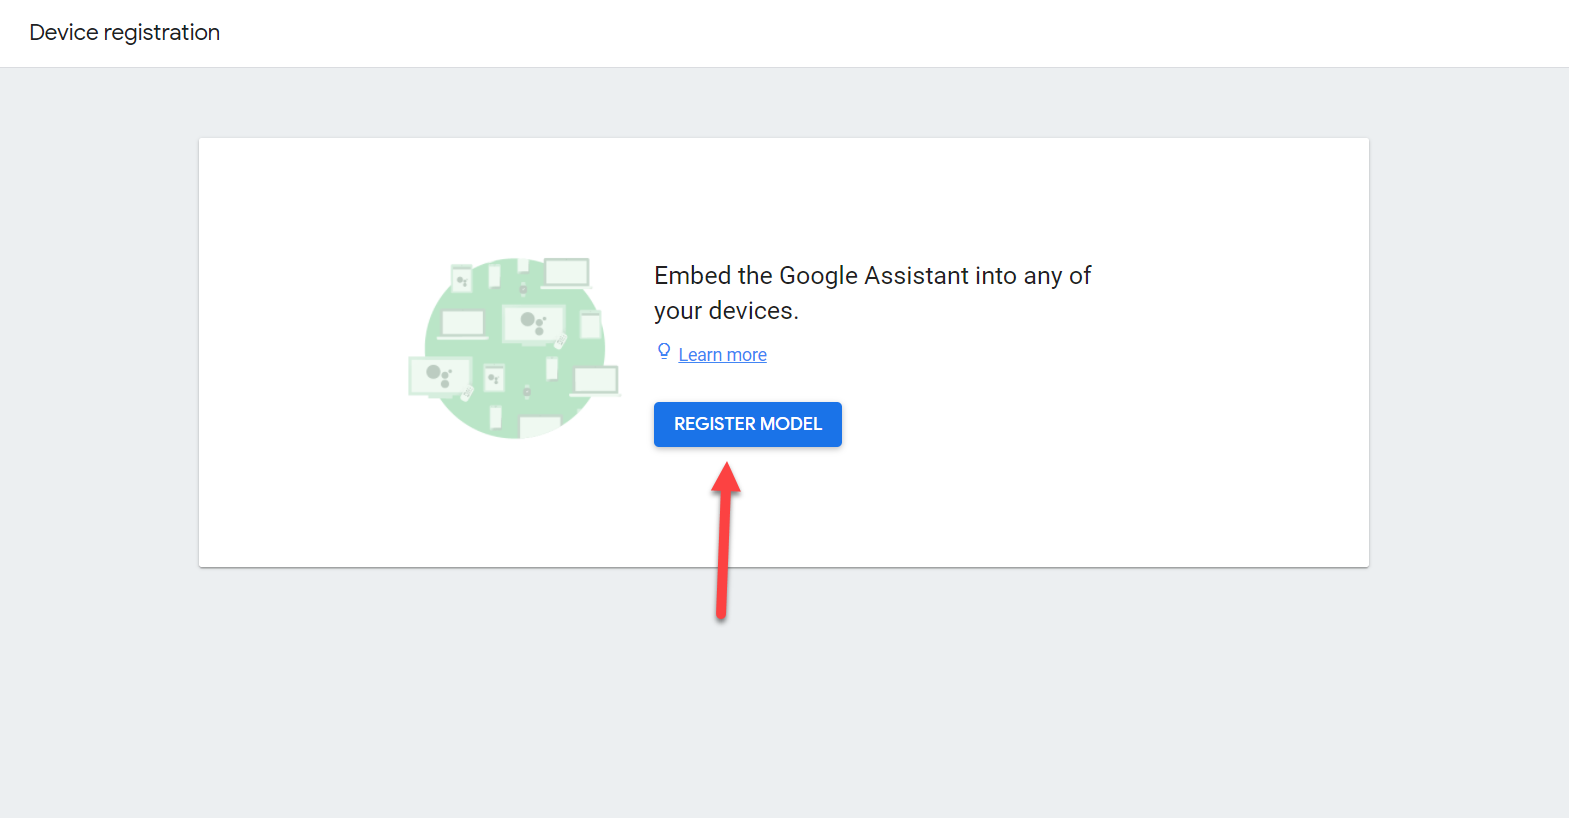The width and height of the screenshot is (1569, 818).
Task: Click the laptop at the illustration's top-right
Action: click(566, 272)
